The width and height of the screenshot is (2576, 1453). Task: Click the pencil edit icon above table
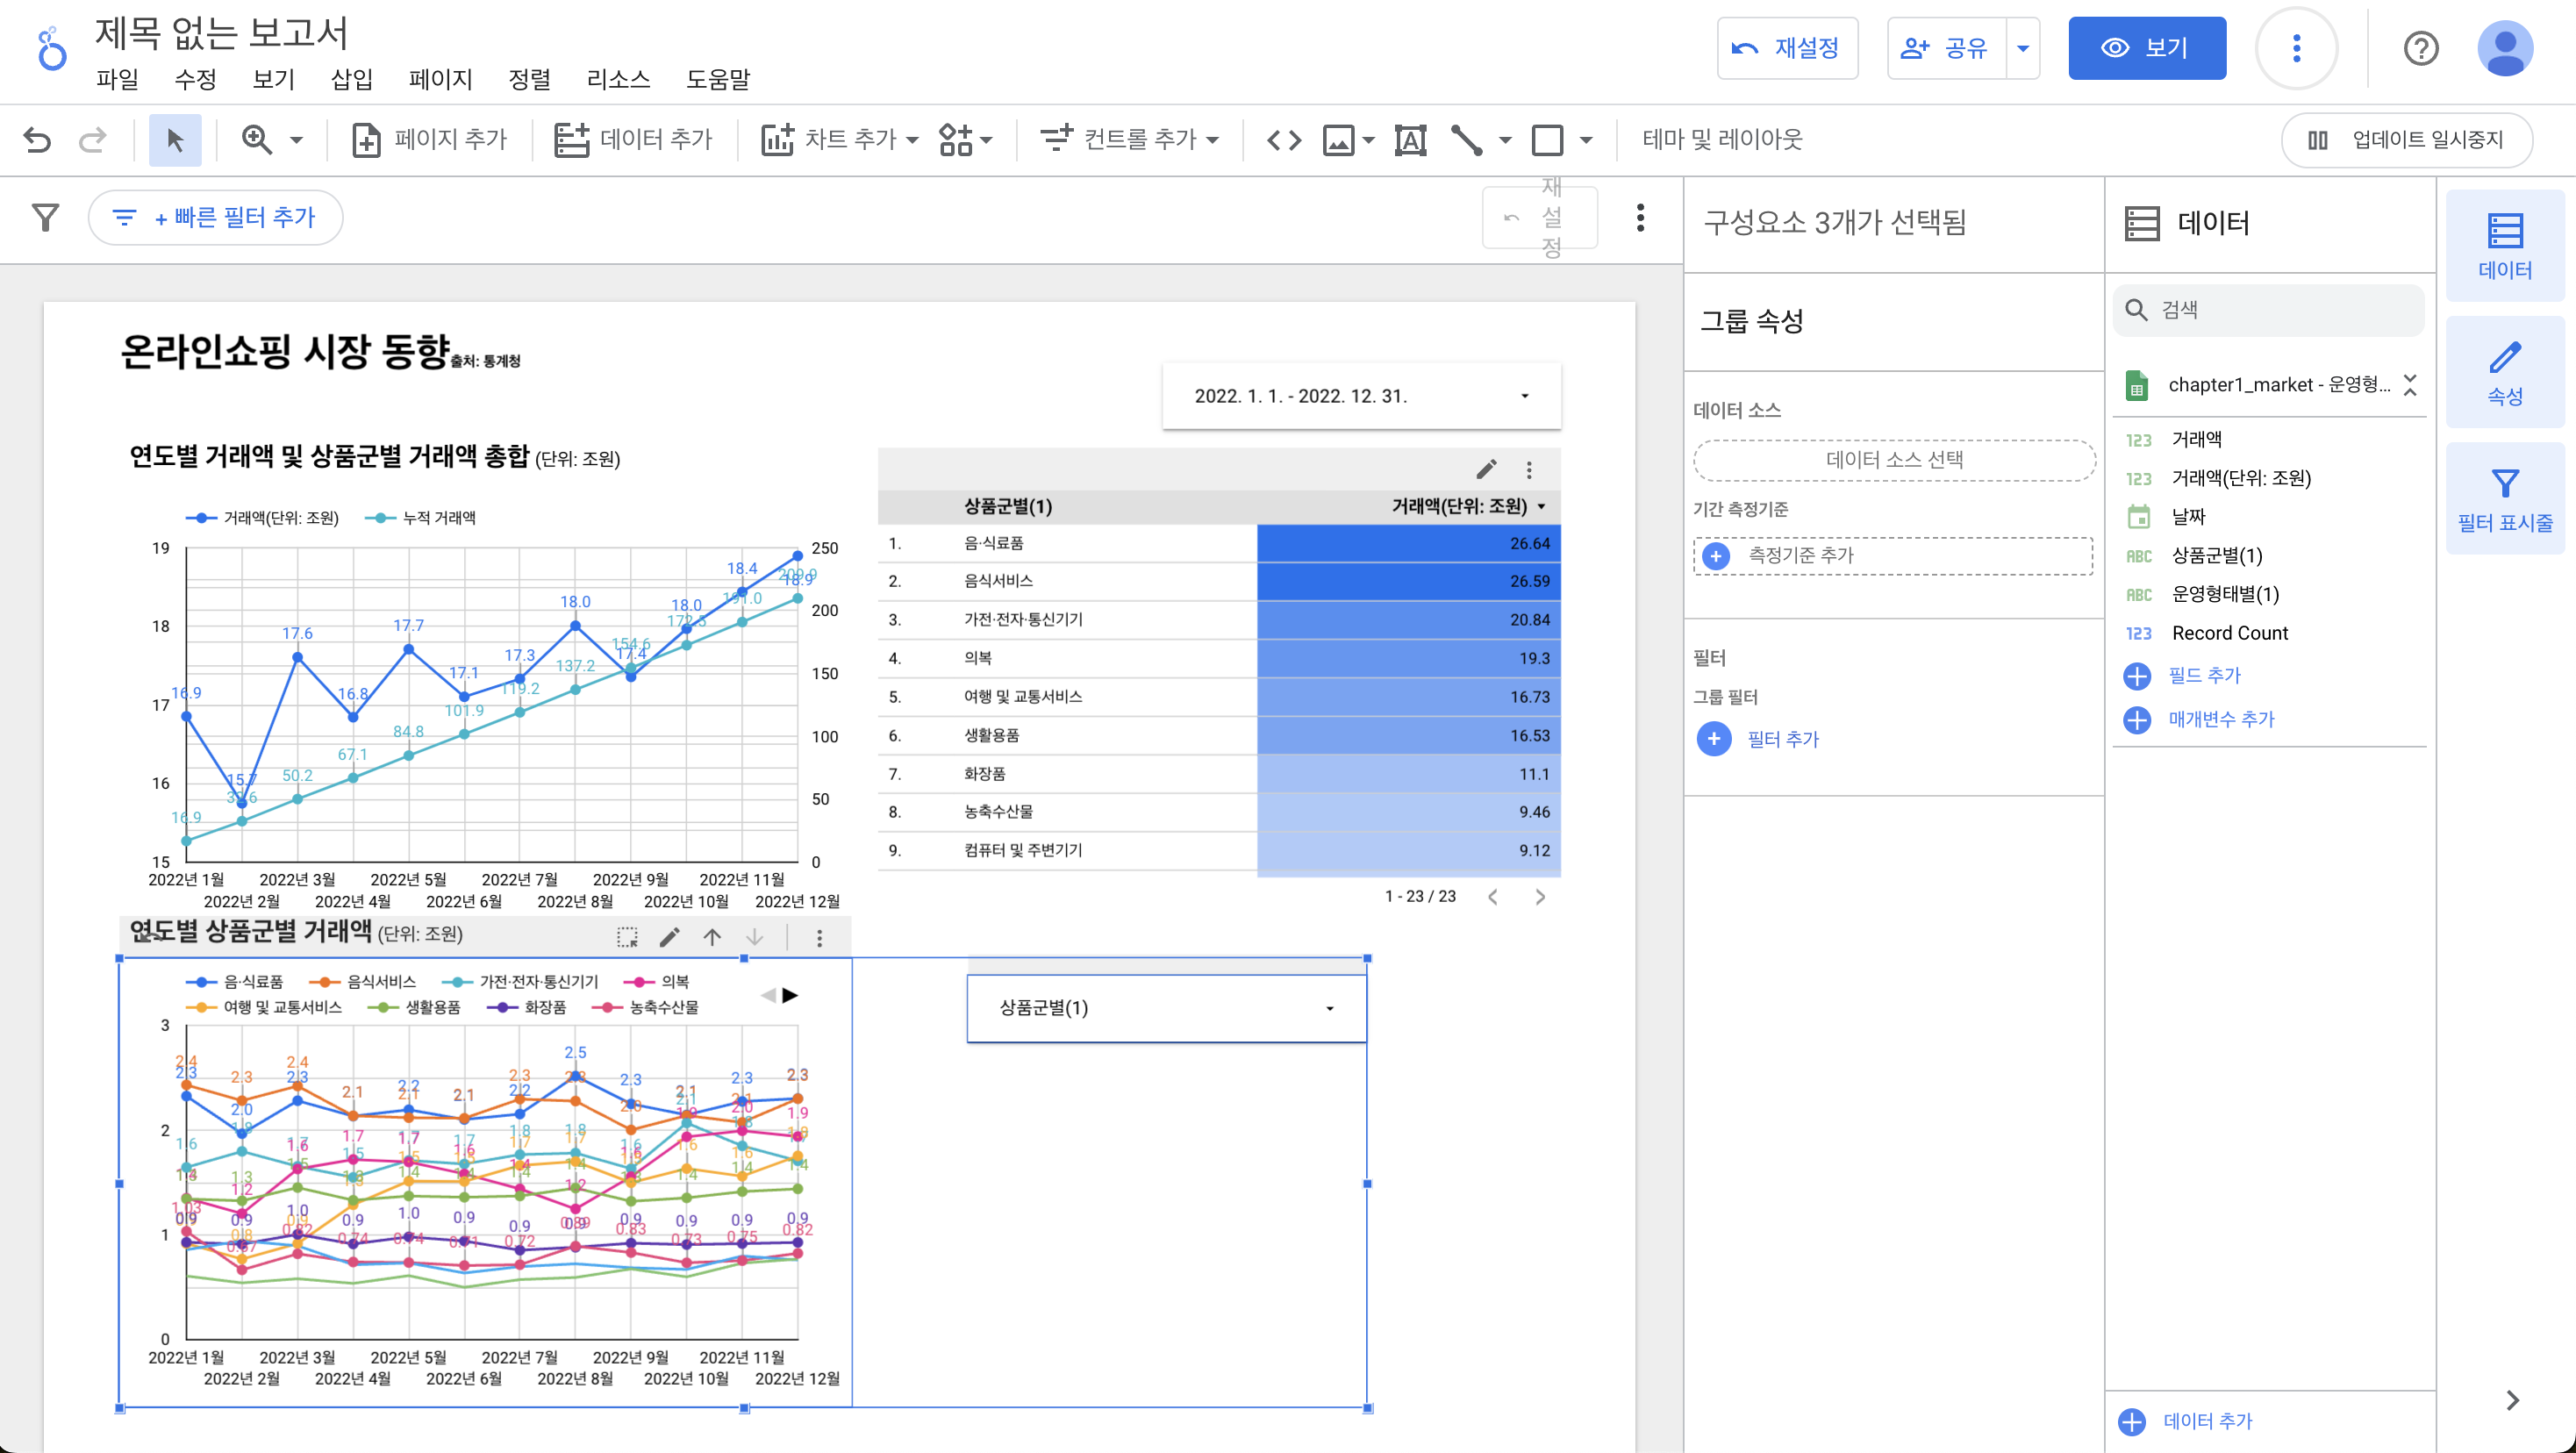point(1486,470)
